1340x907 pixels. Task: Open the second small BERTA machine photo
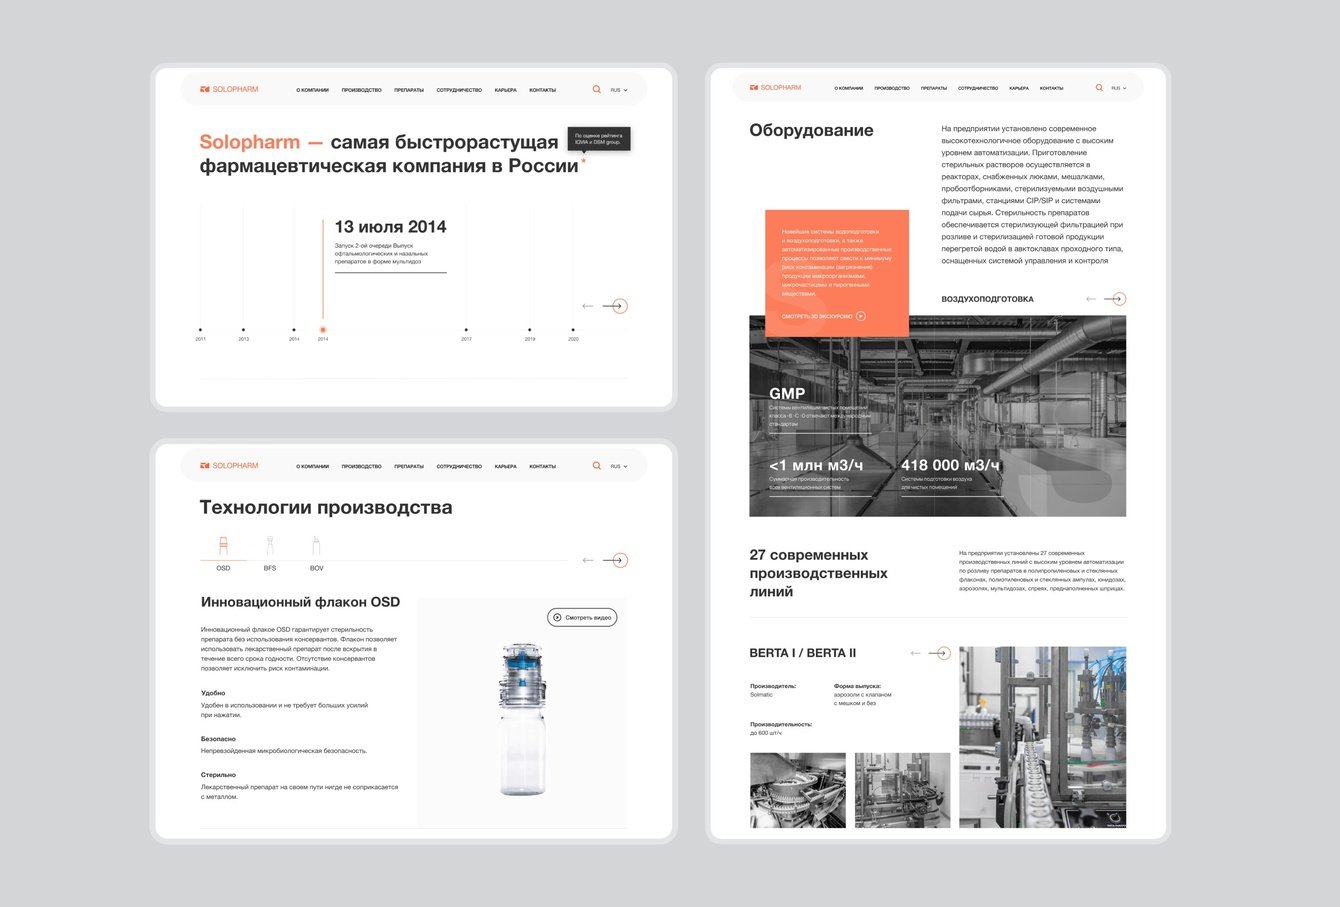point(903,790)
